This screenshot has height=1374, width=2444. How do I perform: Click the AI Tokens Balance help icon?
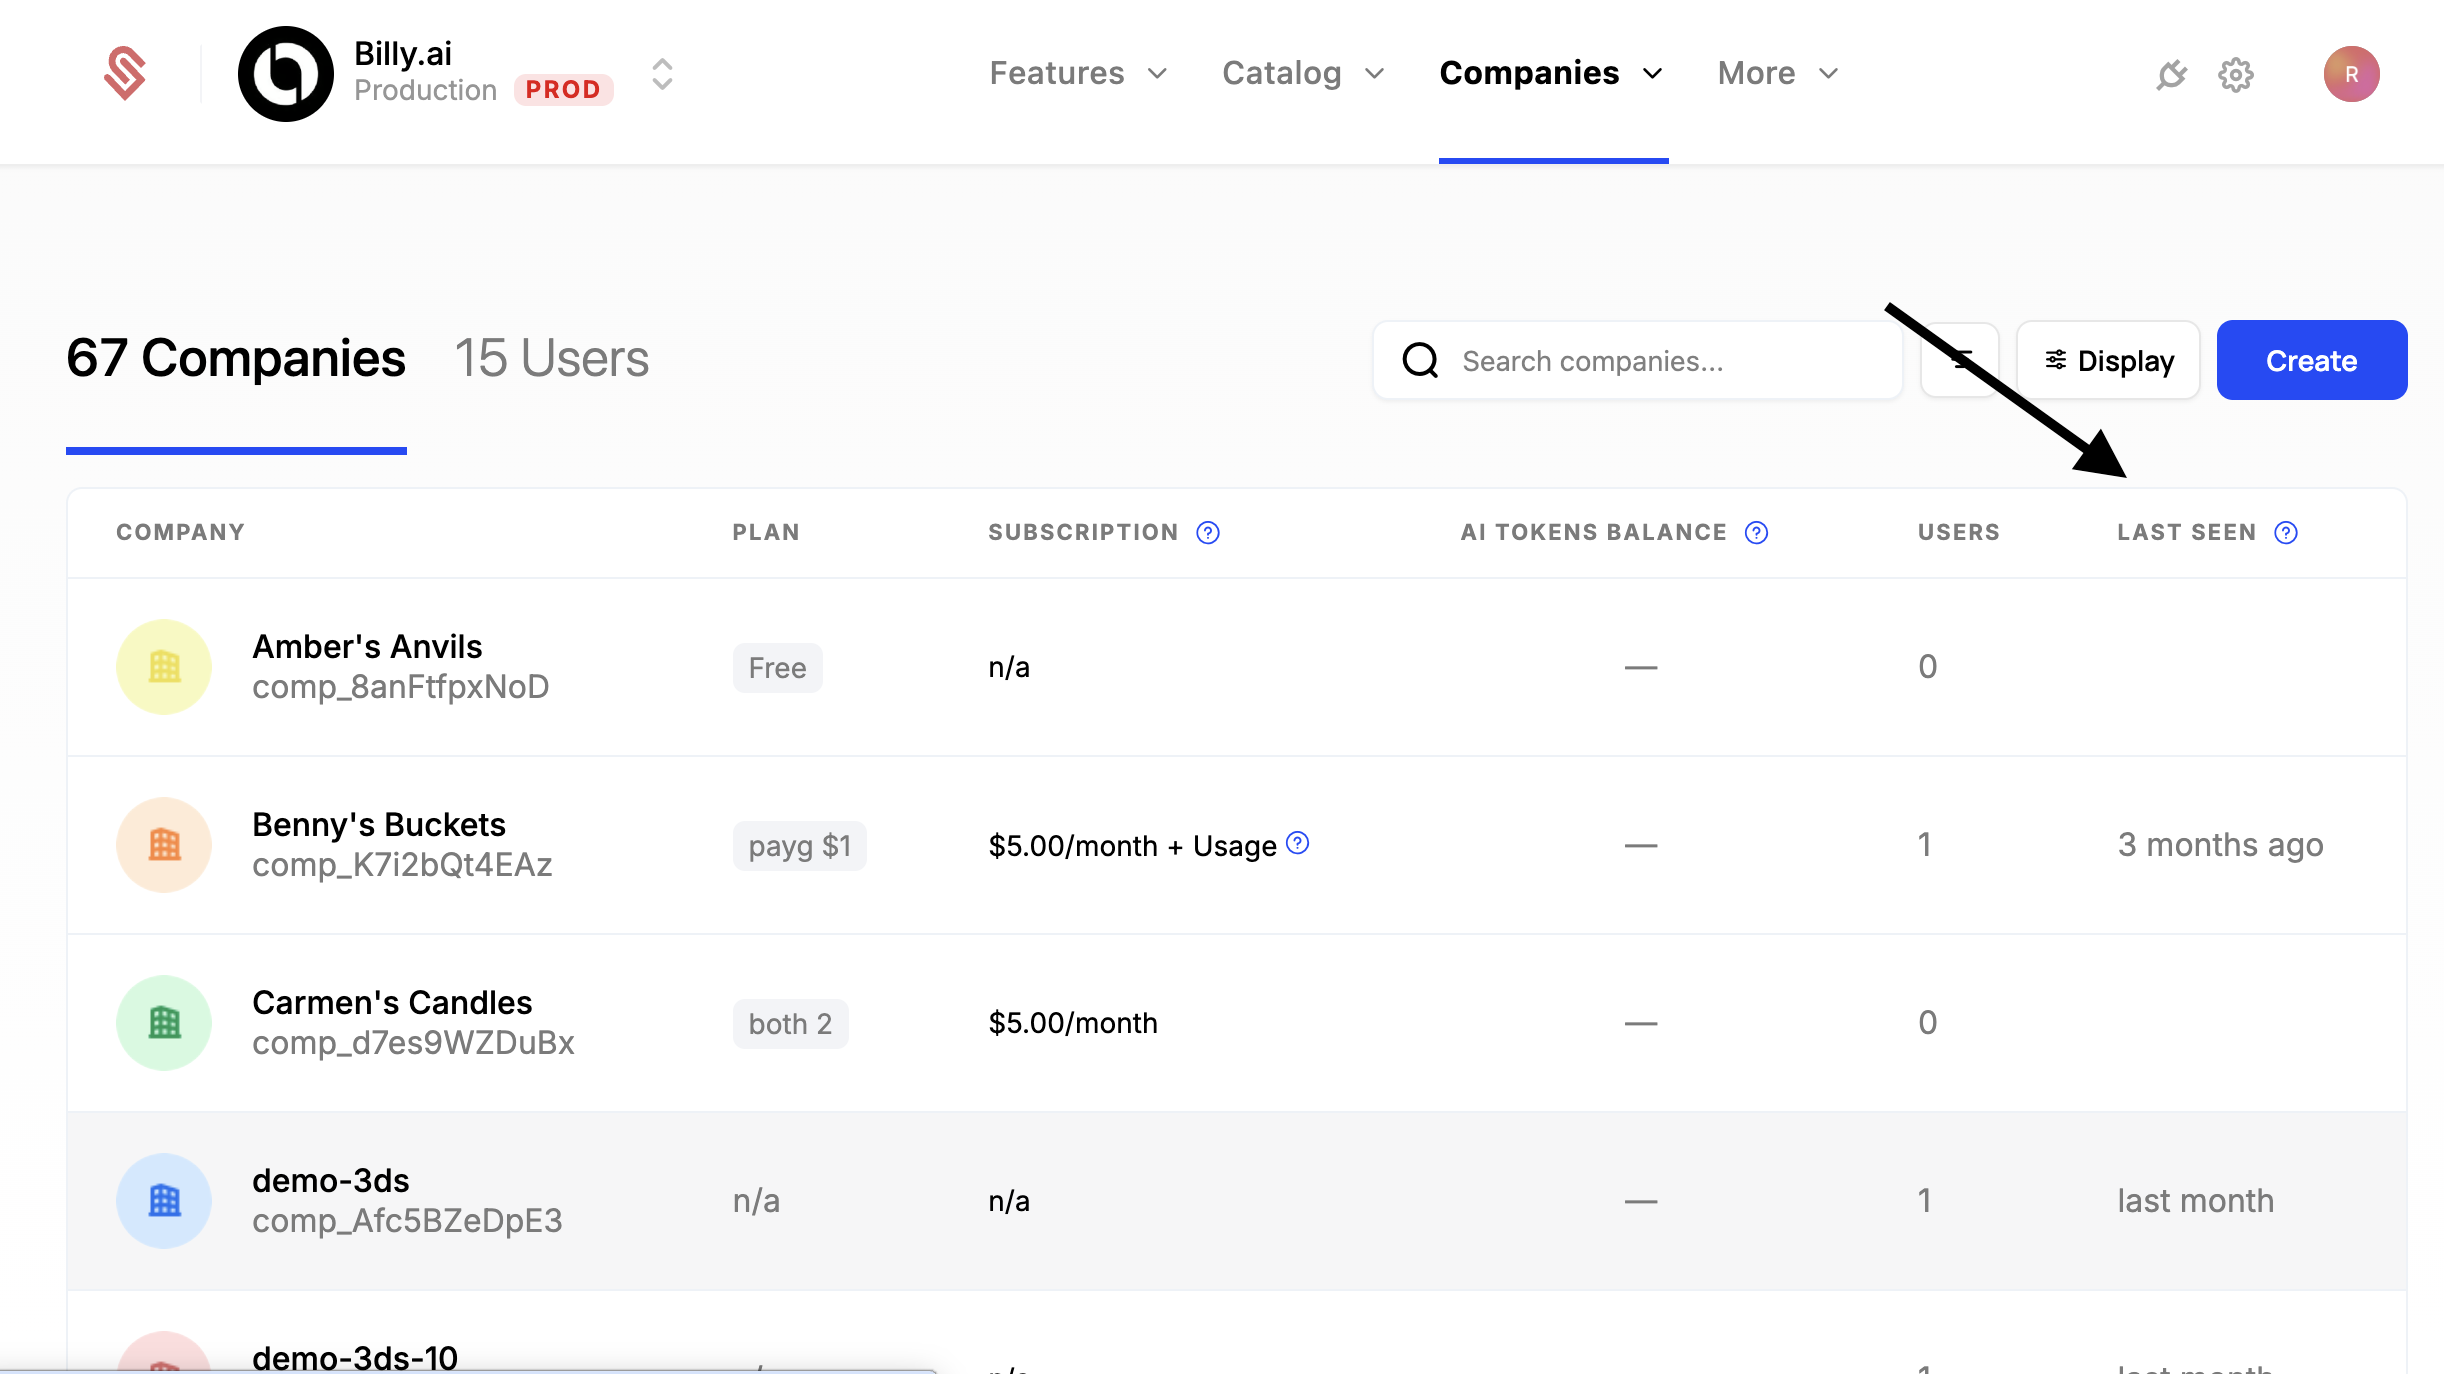coord(1756,533)
